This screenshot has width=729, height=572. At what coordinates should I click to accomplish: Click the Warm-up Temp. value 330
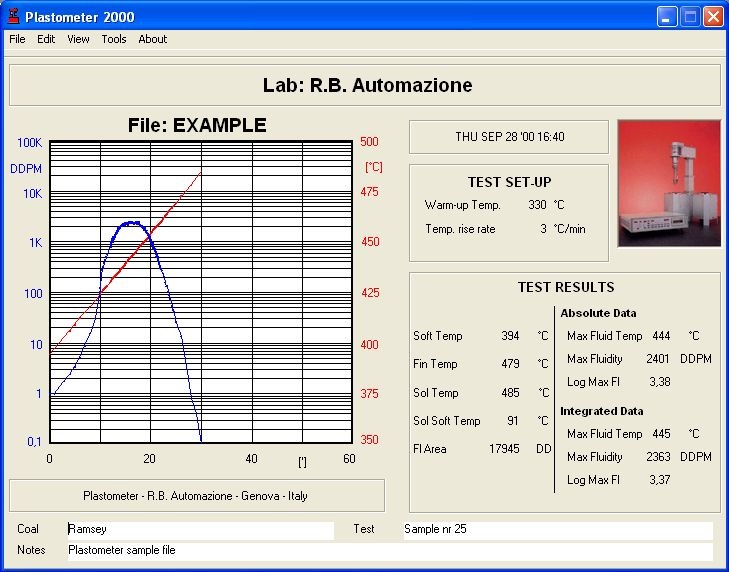(x=537, y=205)
